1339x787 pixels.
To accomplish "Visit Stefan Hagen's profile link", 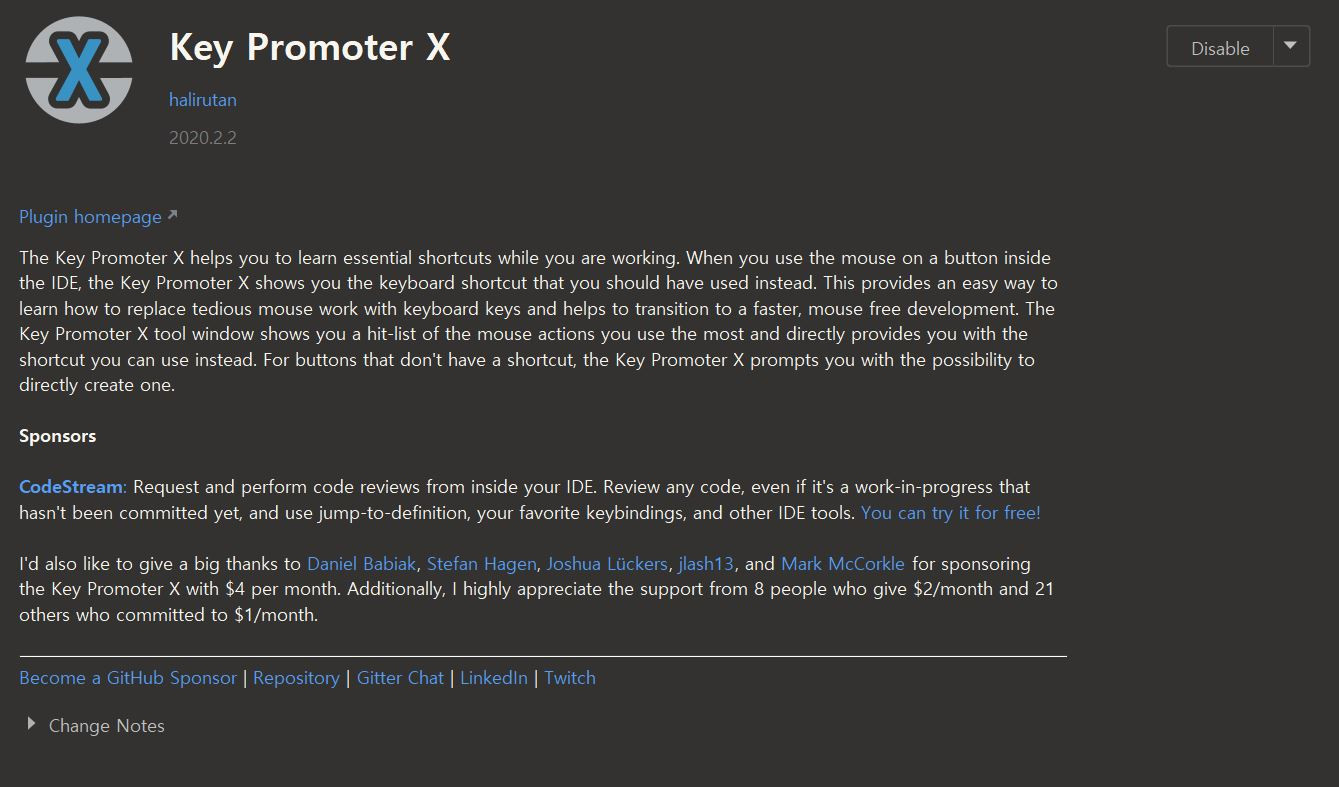I will tap(481, 564).
